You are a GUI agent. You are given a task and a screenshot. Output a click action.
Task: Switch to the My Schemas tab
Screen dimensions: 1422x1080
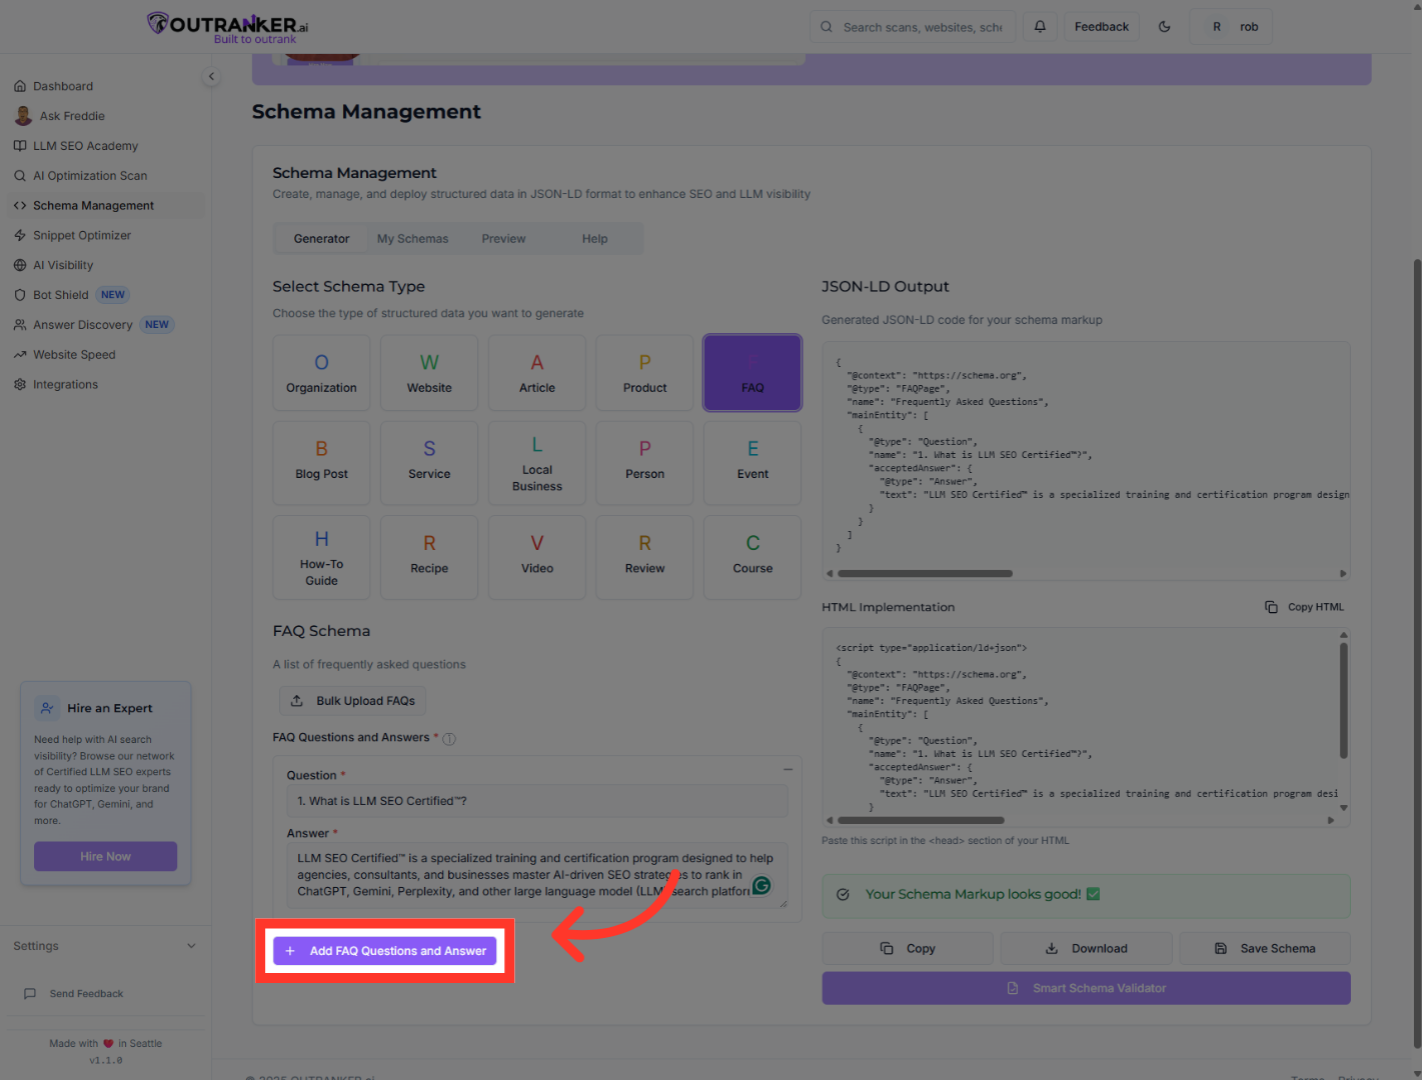tap(413, 239)
